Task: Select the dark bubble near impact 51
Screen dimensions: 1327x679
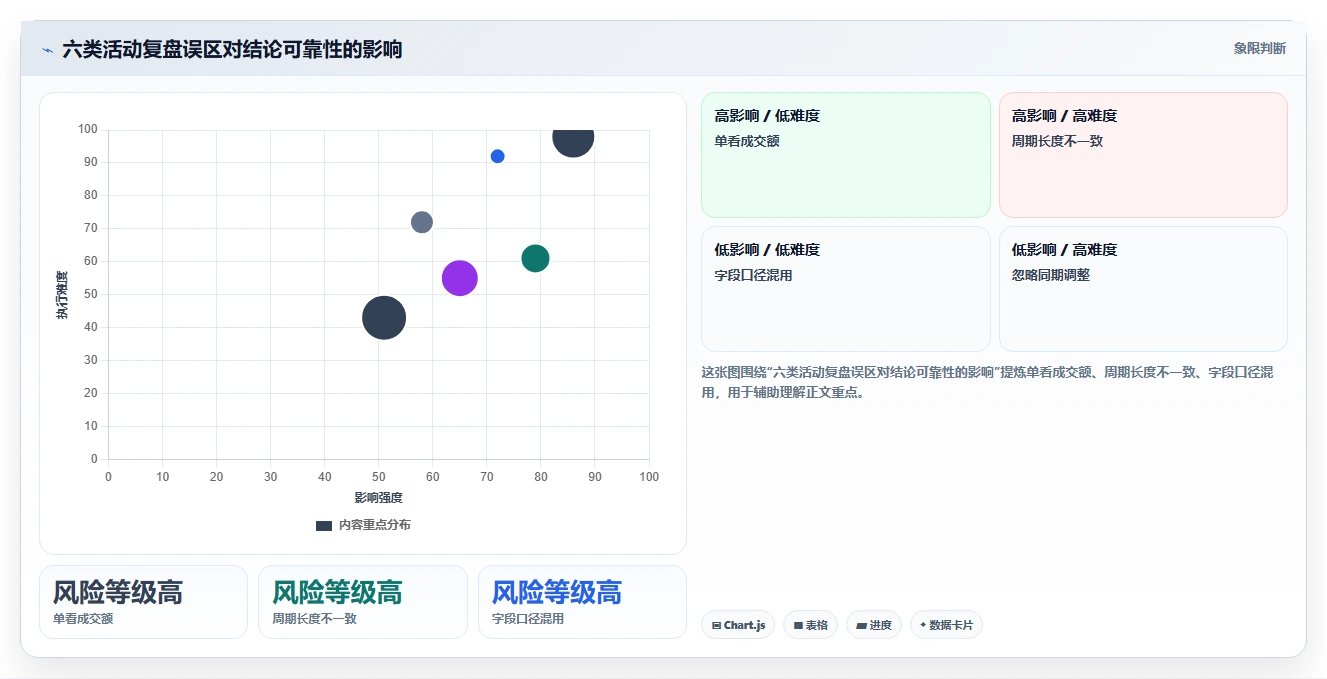Action: [x=384, y=318]
